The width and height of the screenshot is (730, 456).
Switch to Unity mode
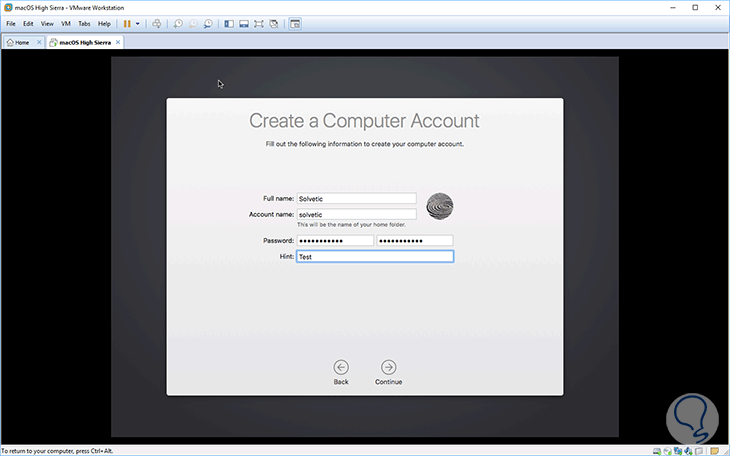tap(274, 24)
